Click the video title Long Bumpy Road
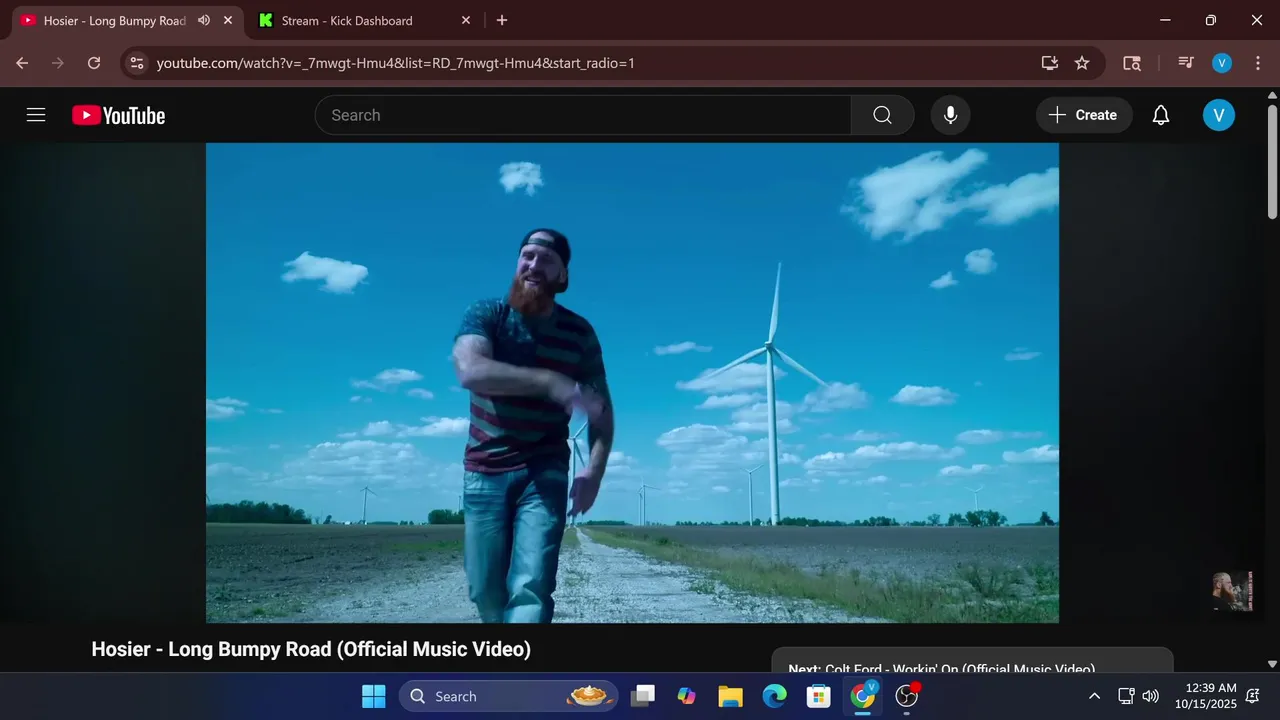This screenshot has height=720, width=1280. (311, 649)
